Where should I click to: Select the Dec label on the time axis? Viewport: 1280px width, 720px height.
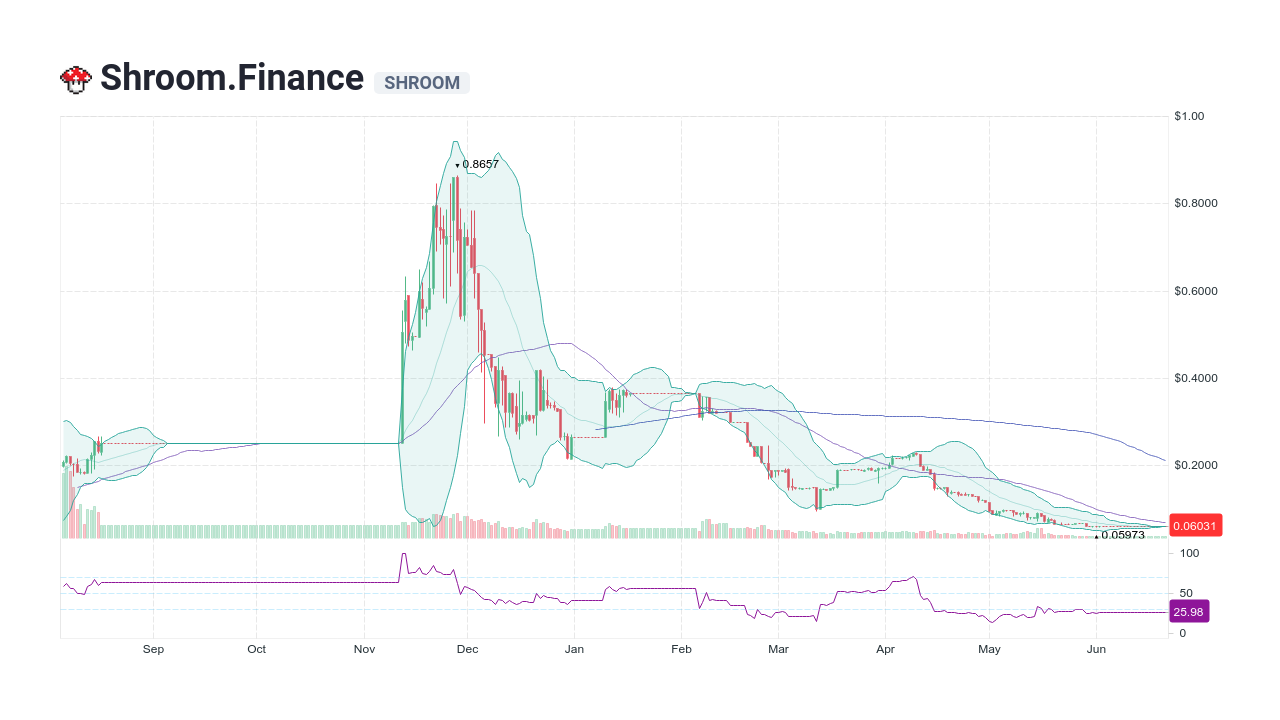point(467,649)
